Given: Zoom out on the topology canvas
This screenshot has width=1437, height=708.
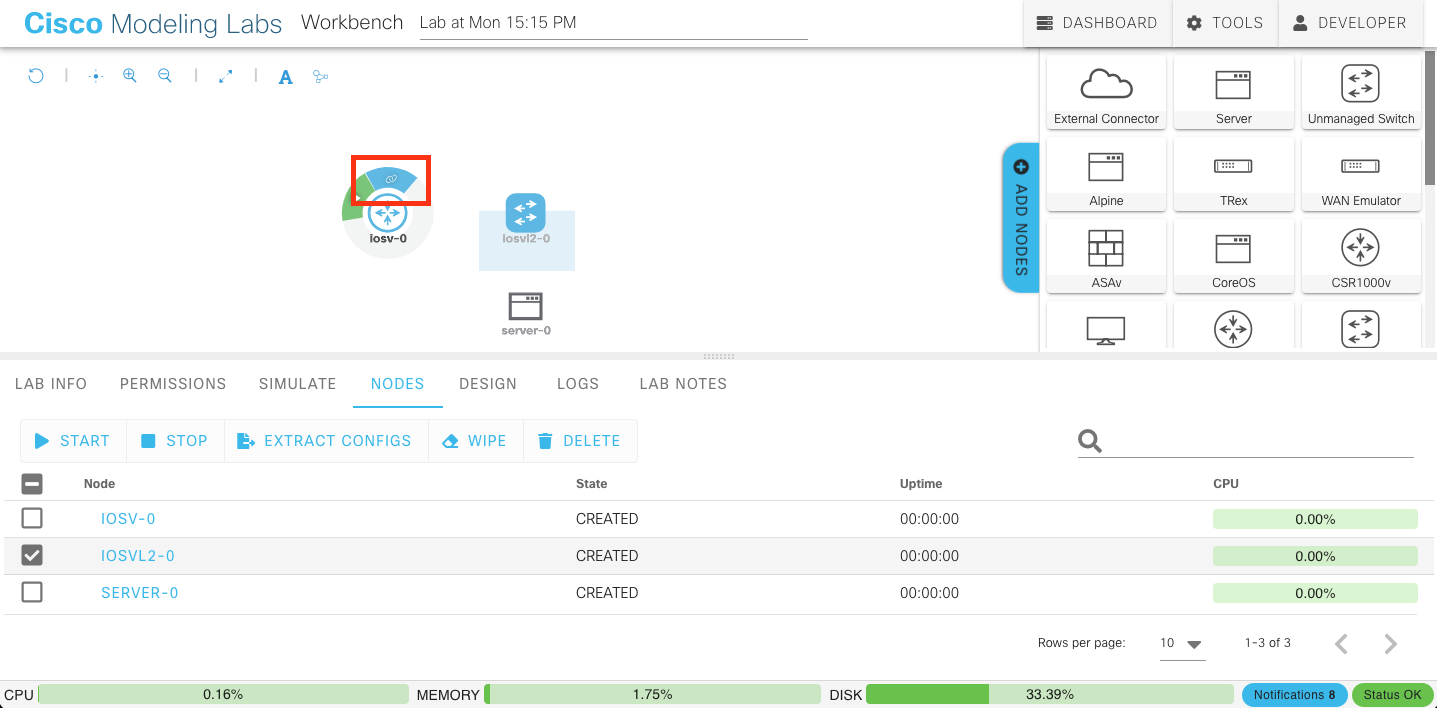Looking at the screenshot, I should click(x=165, y=76).
